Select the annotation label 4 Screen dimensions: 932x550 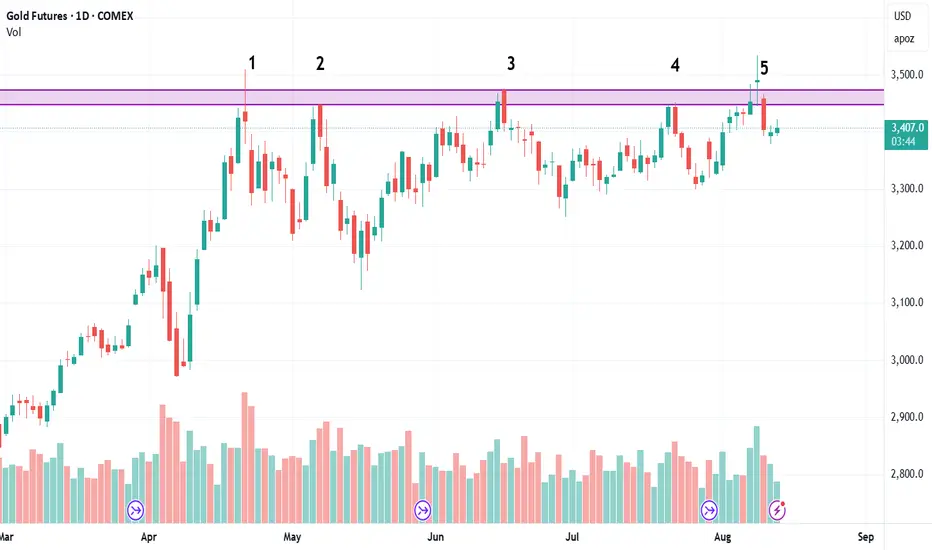(675, 65)
